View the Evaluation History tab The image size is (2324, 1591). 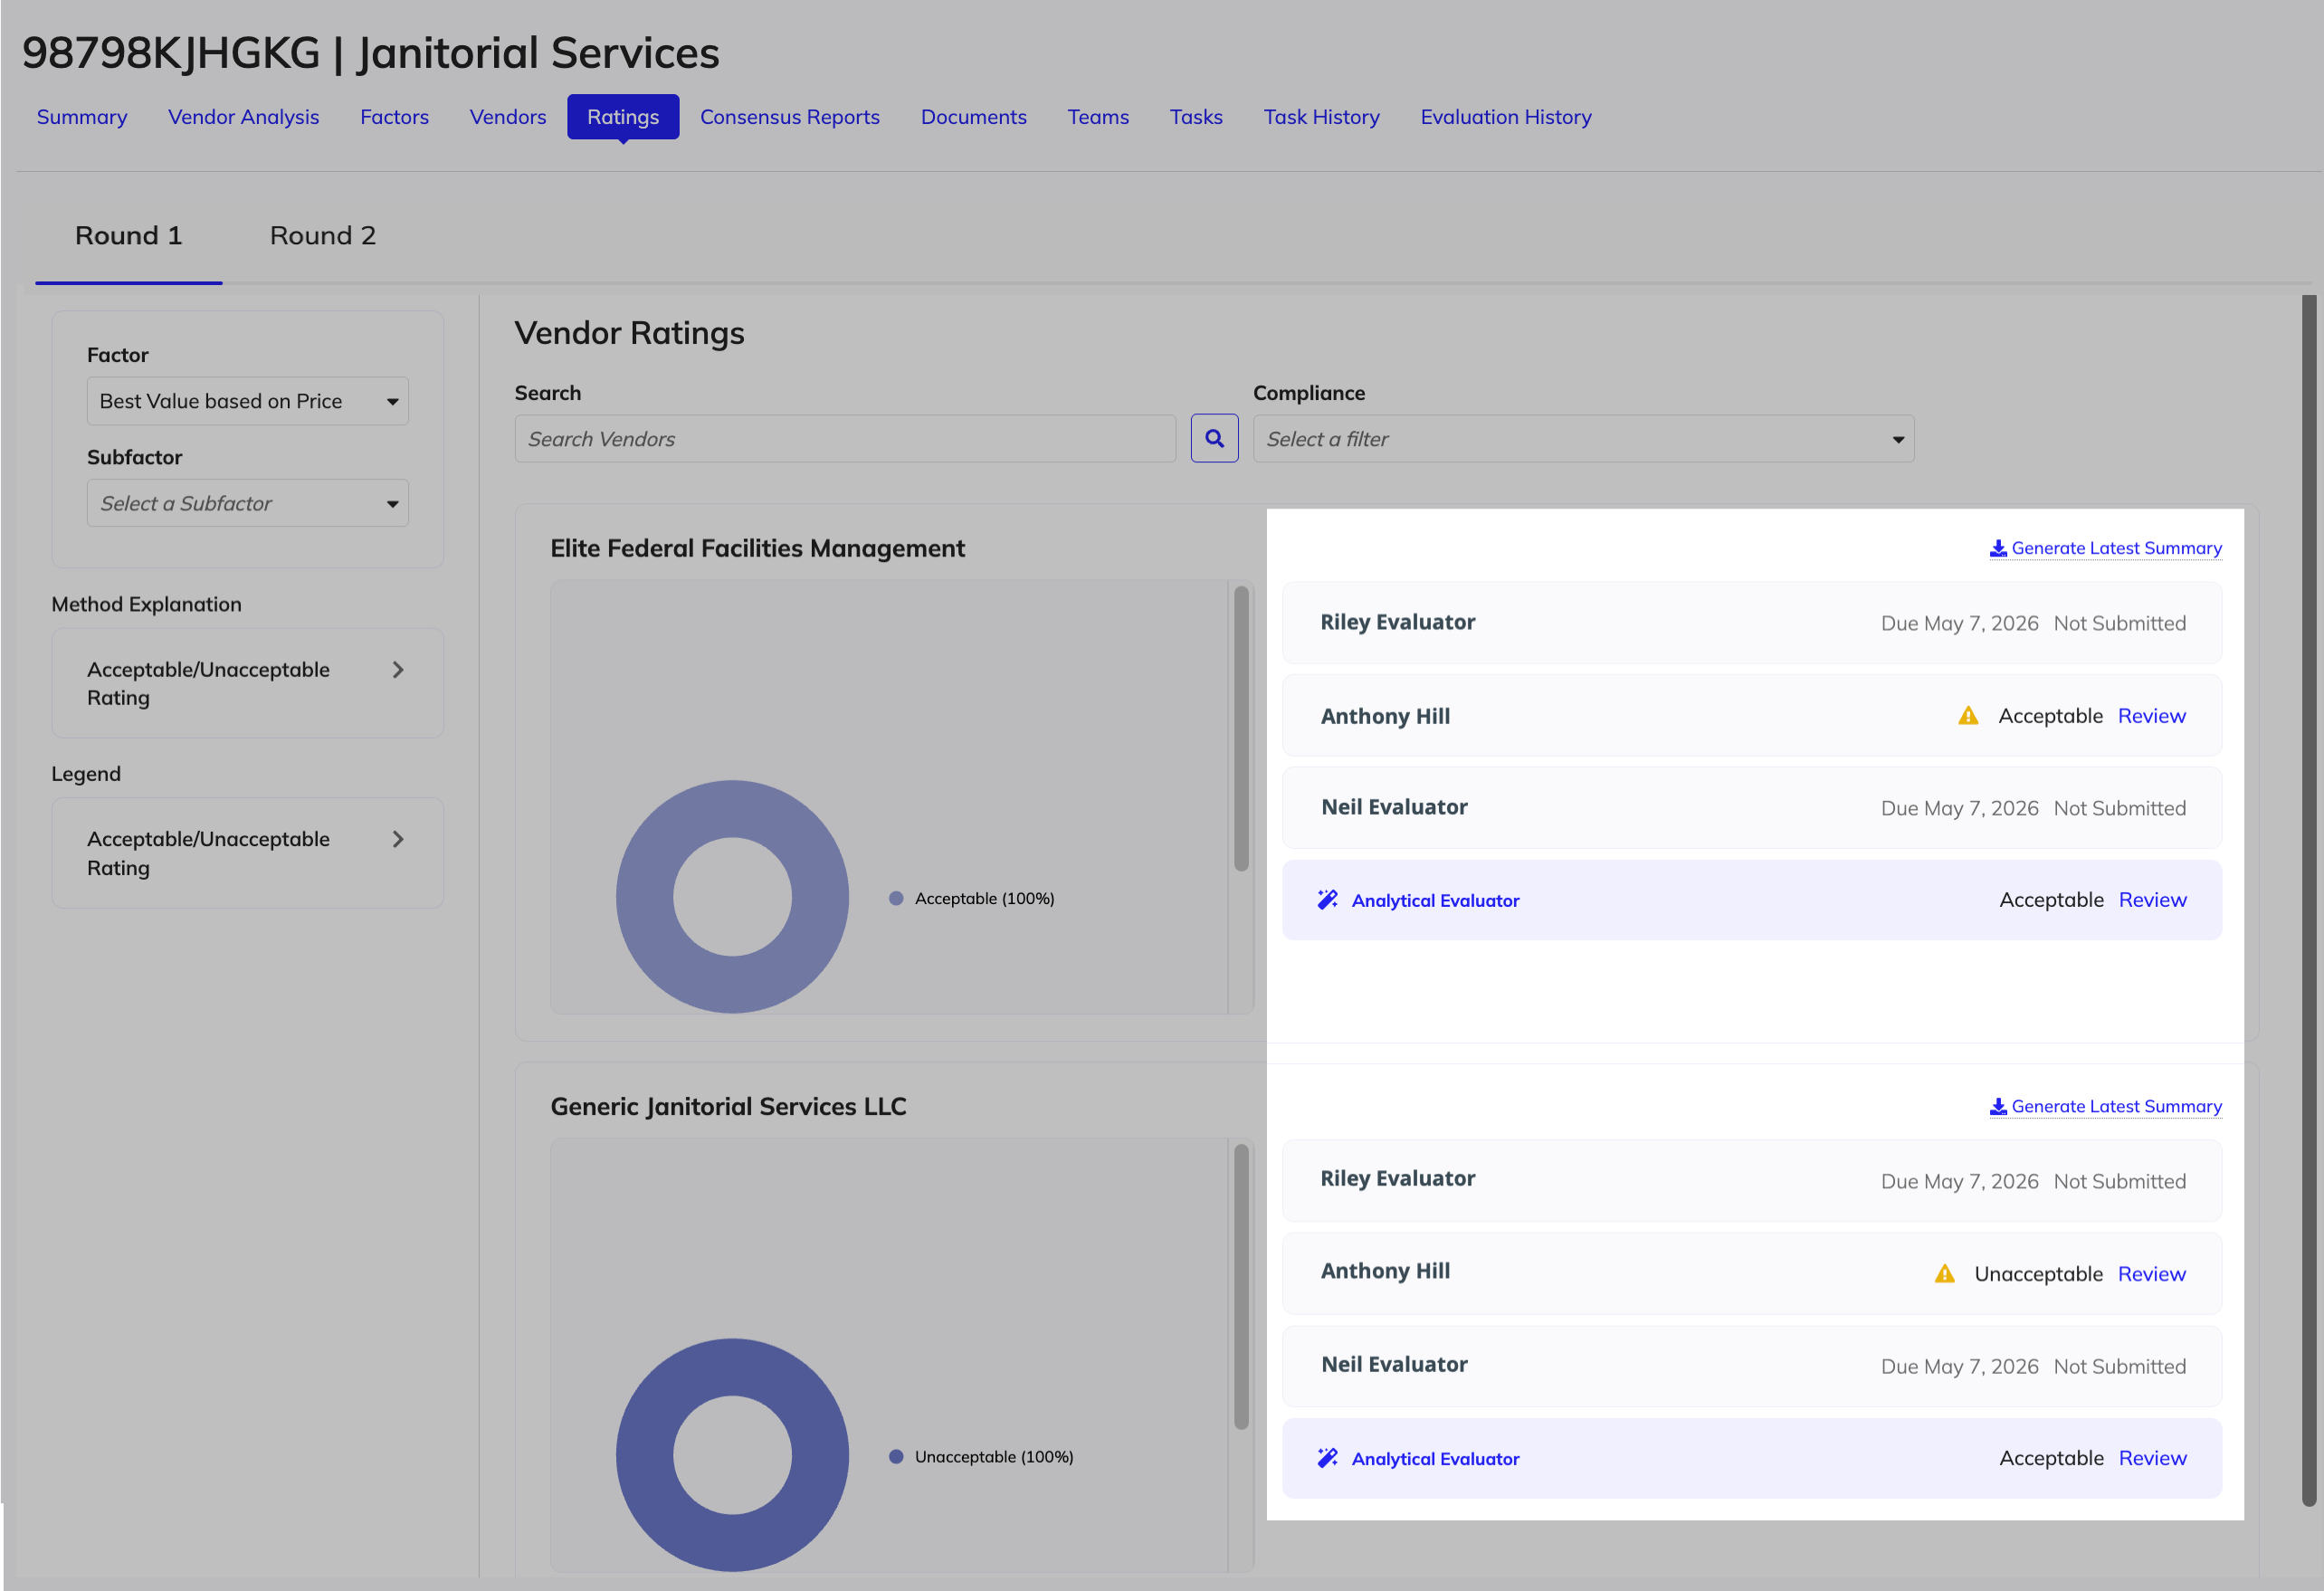(1505, 117)
